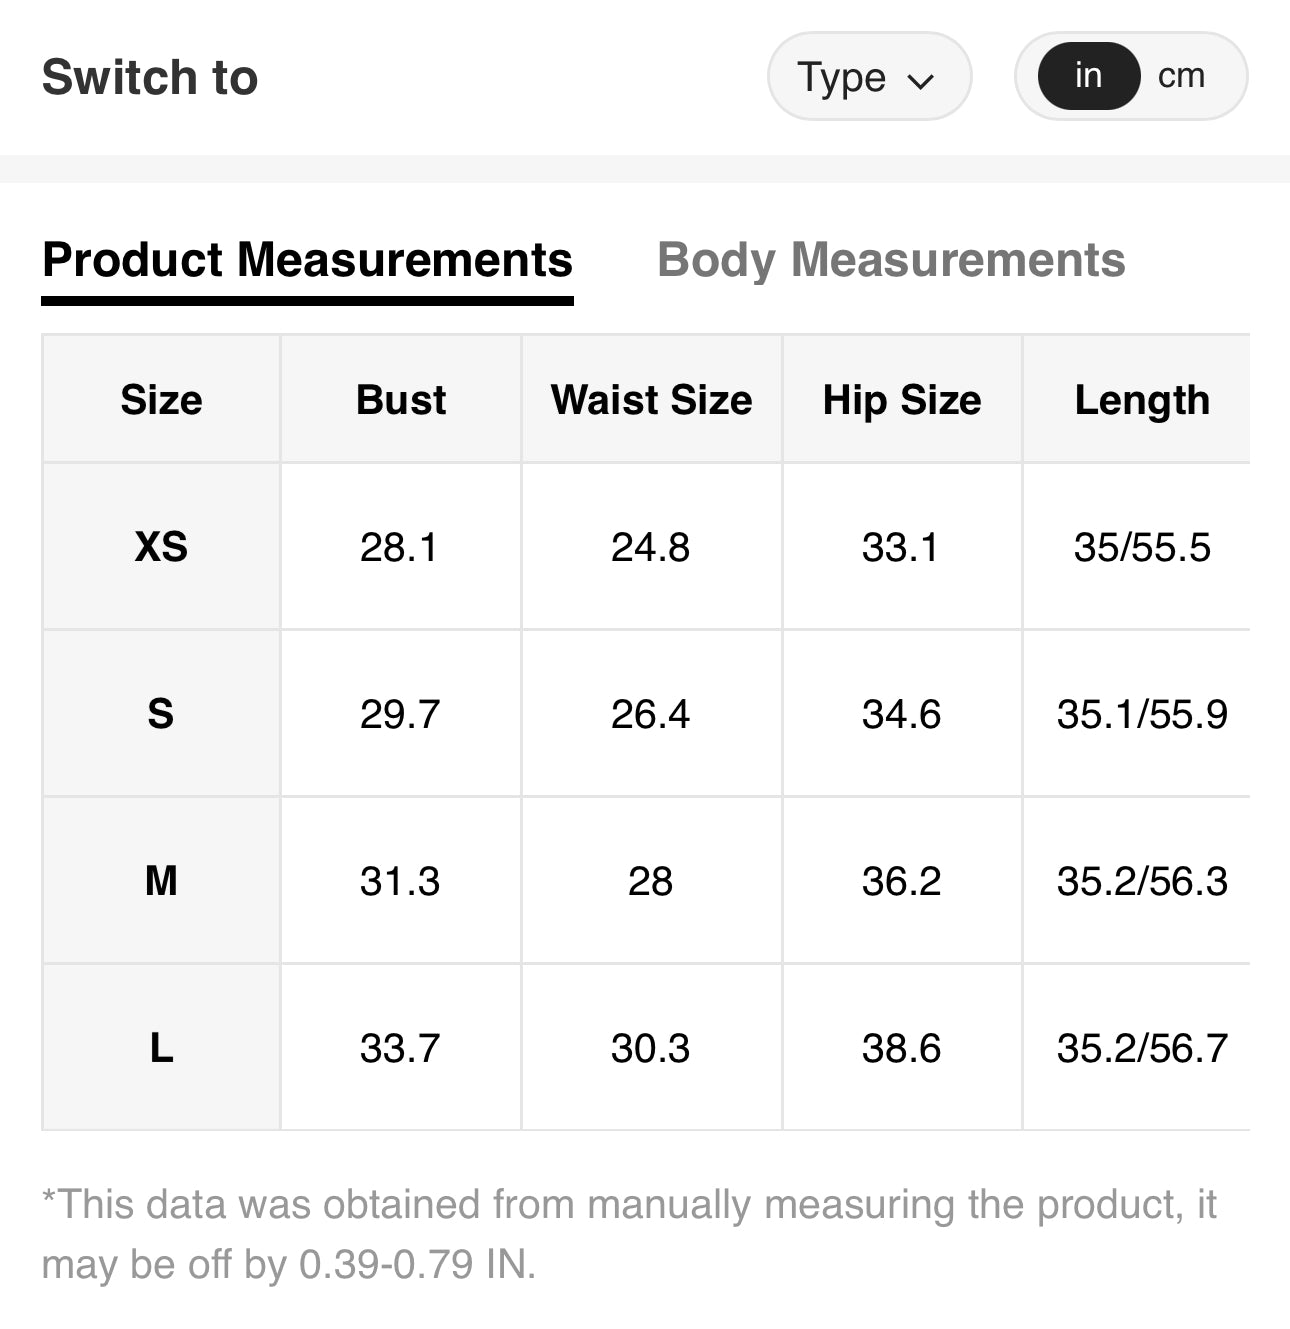
Task: Click the Switch to heading text
Action: 150,77
